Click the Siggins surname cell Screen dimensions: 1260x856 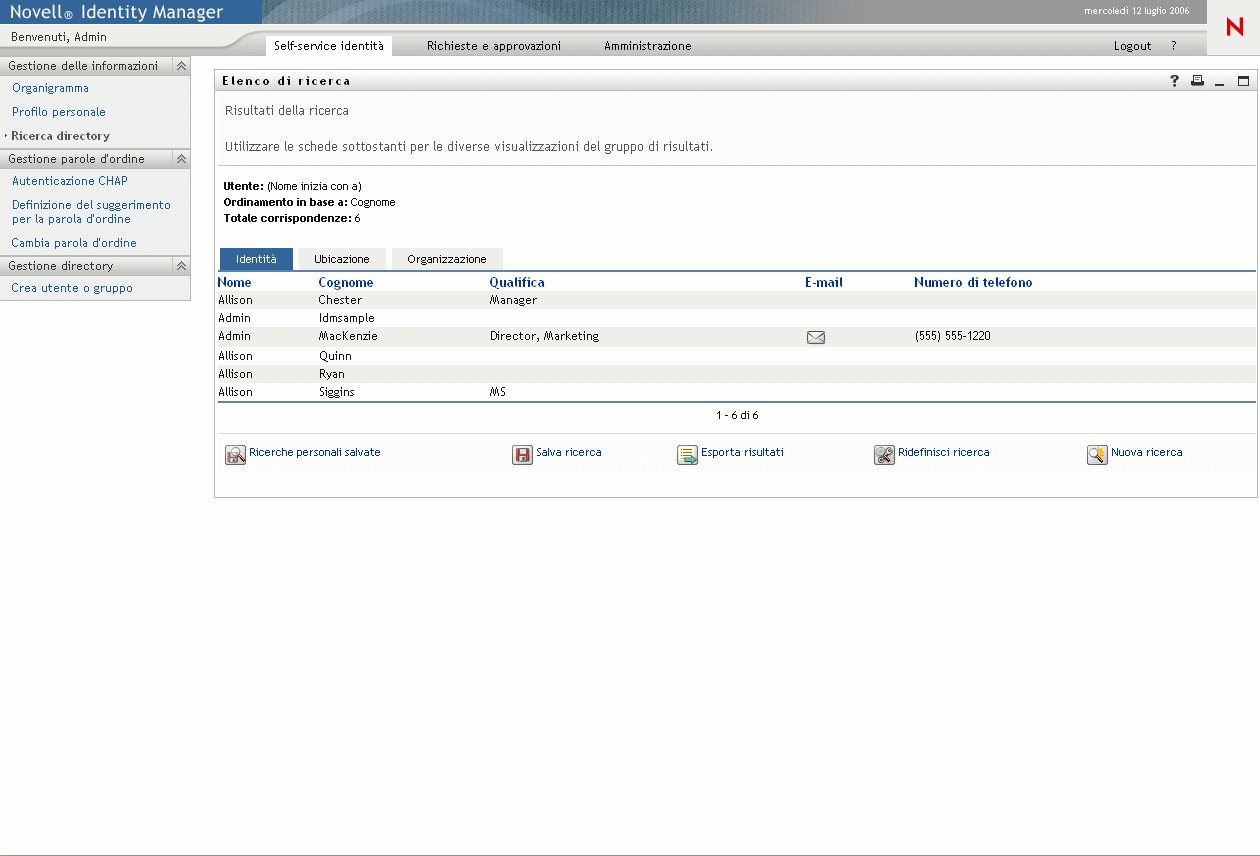click(337, 392)
